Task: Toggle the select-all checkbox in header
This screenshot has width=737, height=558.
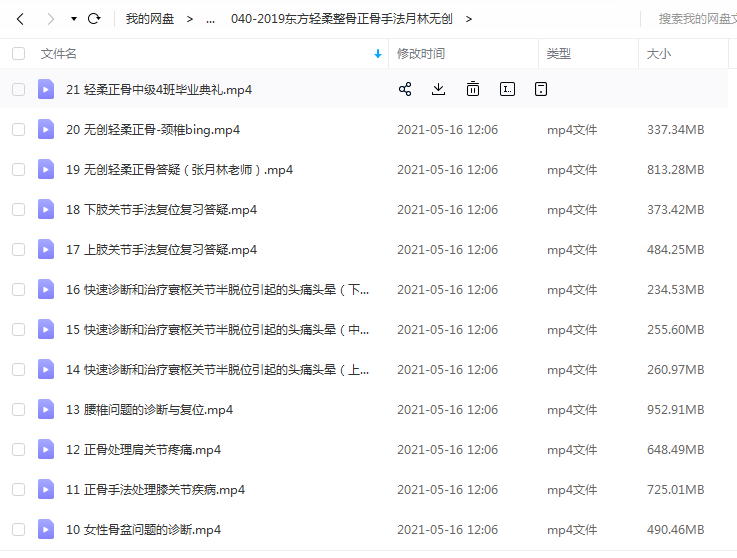Action: point(18,54)
